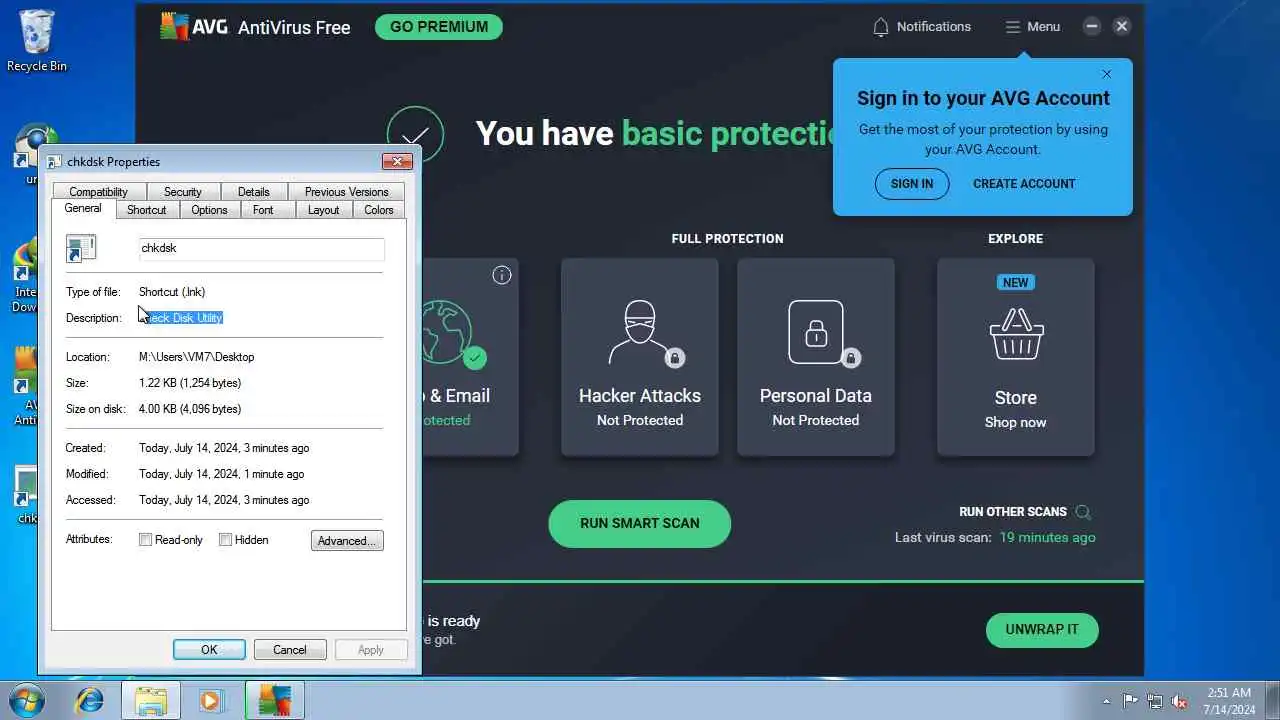Viewport: 1280px width, 720px height.
Task: Click the SIGN IN button
Action: click(912, 184)
